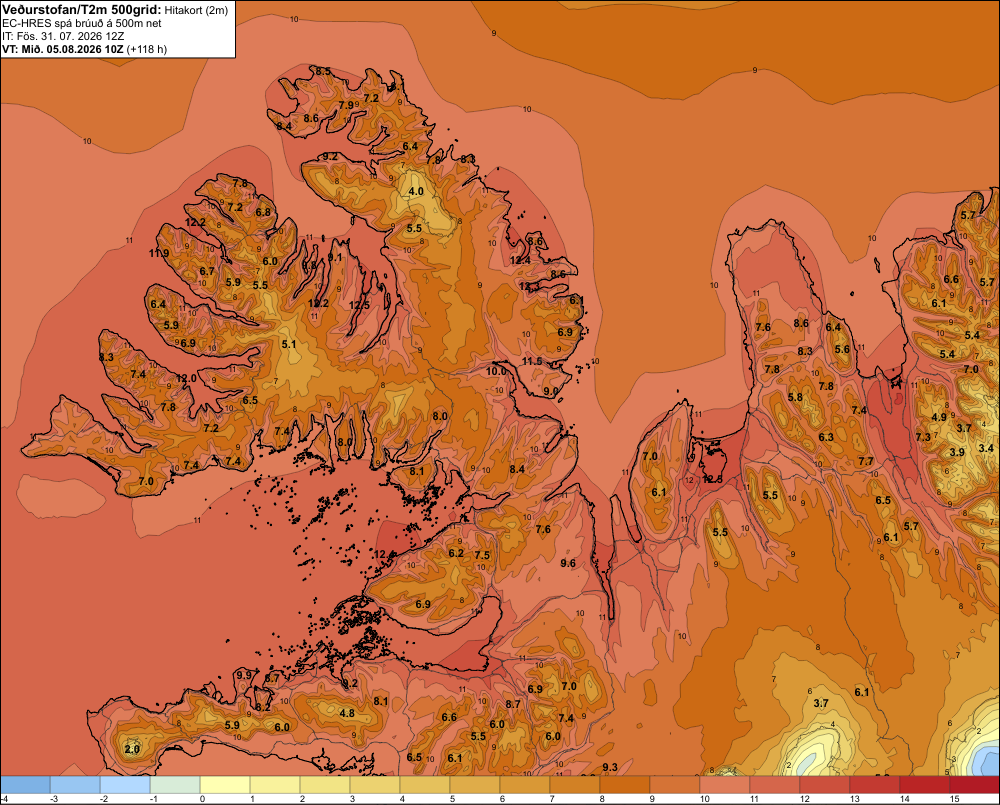Click the 7.0 label on western peninsula

pos(146,481)
